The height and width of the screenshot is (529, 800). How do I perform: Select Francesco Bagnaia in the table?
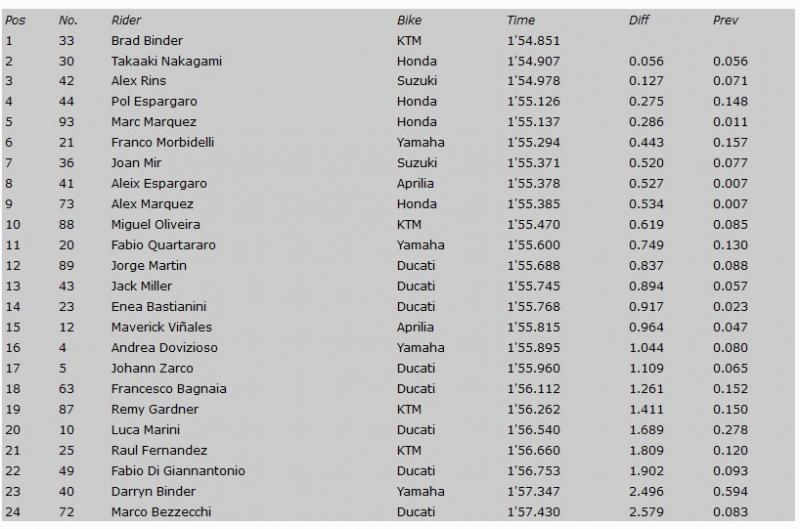tap(168, 389)
